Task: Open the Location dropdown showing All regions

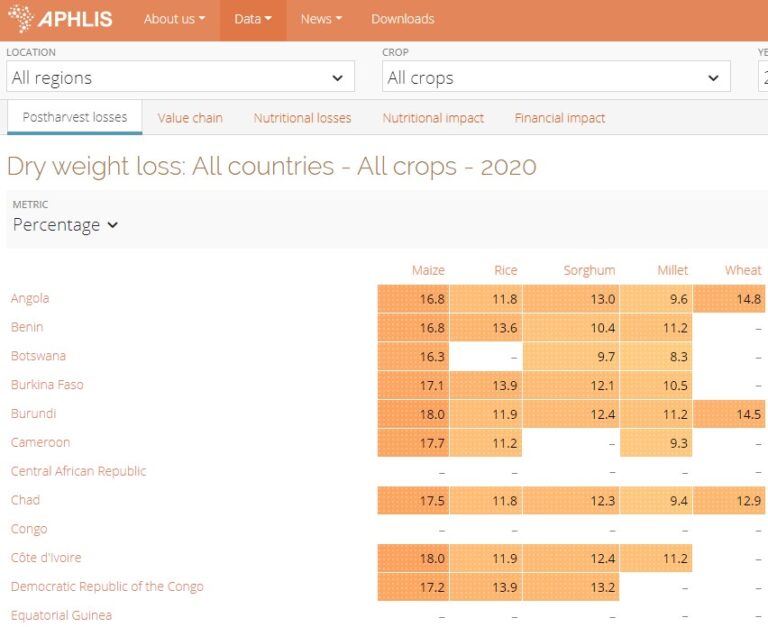Action: pyautogui.click(x=180, y=77)
